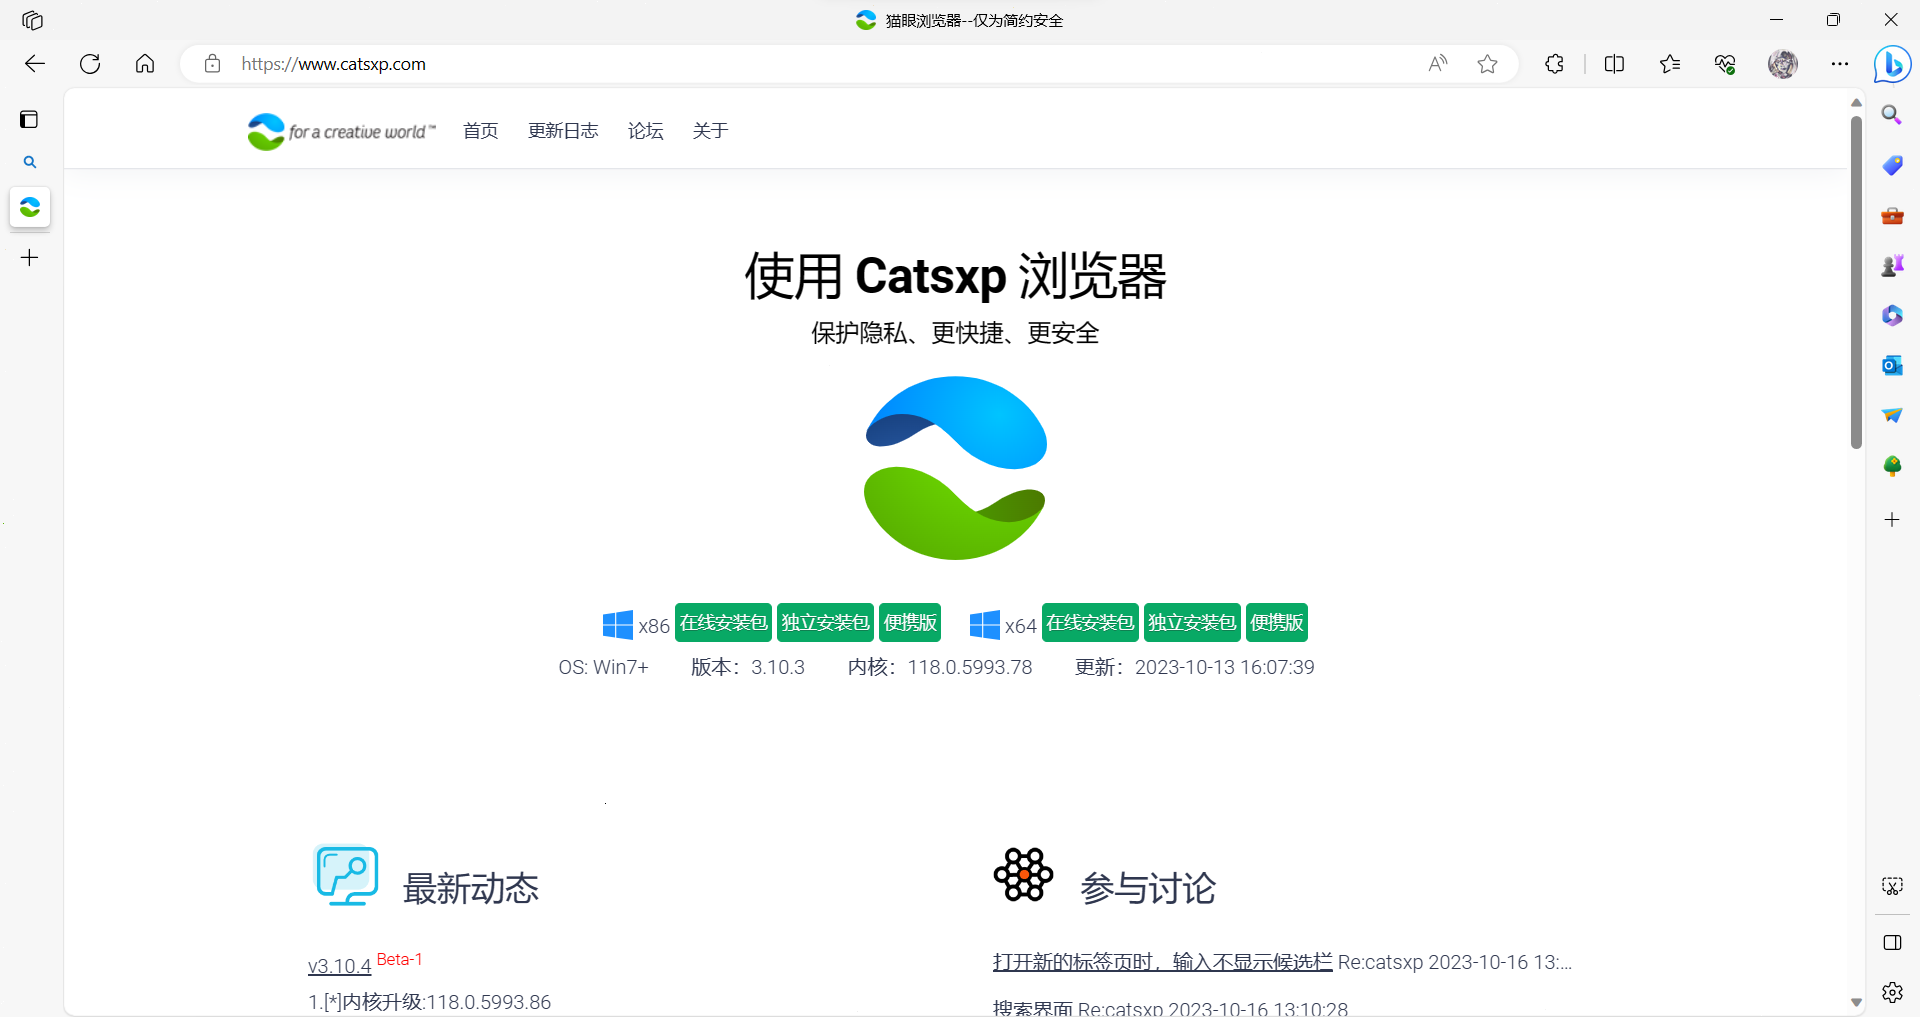Open sidebar Games chess icon
The image size is (1920, 1017).
click(1892, 265)
